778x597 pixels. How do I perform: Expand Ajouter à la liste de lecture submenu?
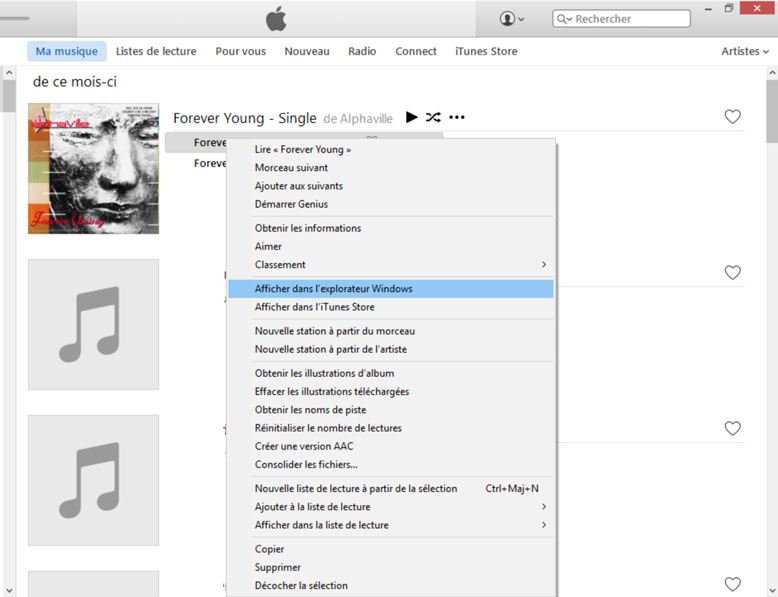[390, 507]
